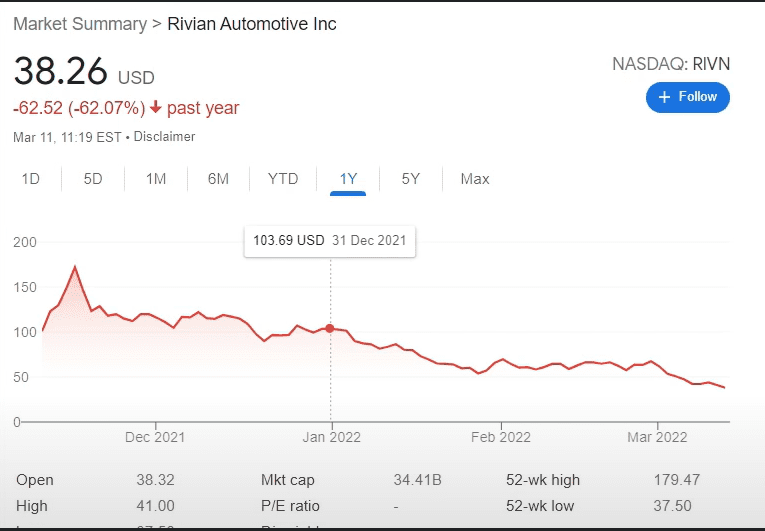Switch to the 1M range tab
The image size is (765, 531).
[x=156, y=179]
